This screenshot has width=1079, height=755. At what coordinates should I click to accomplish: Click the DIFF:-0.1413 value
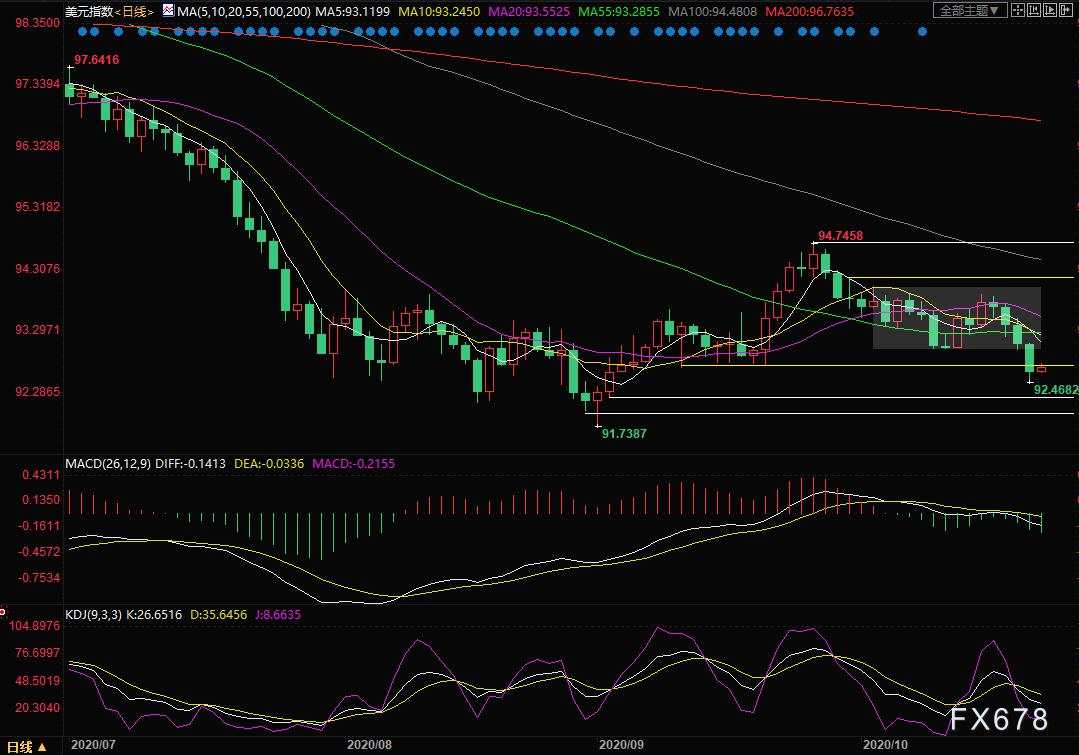coord(191,464)
